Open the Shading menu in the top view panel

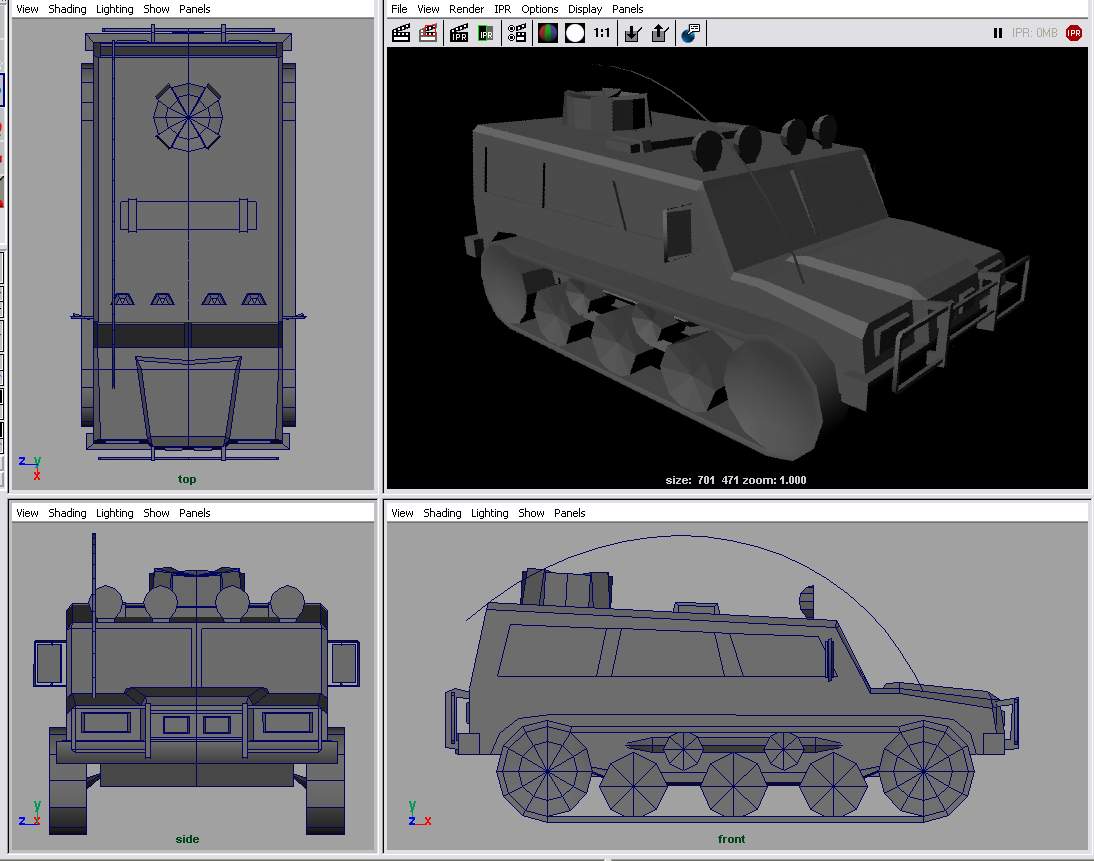(67, 9)
